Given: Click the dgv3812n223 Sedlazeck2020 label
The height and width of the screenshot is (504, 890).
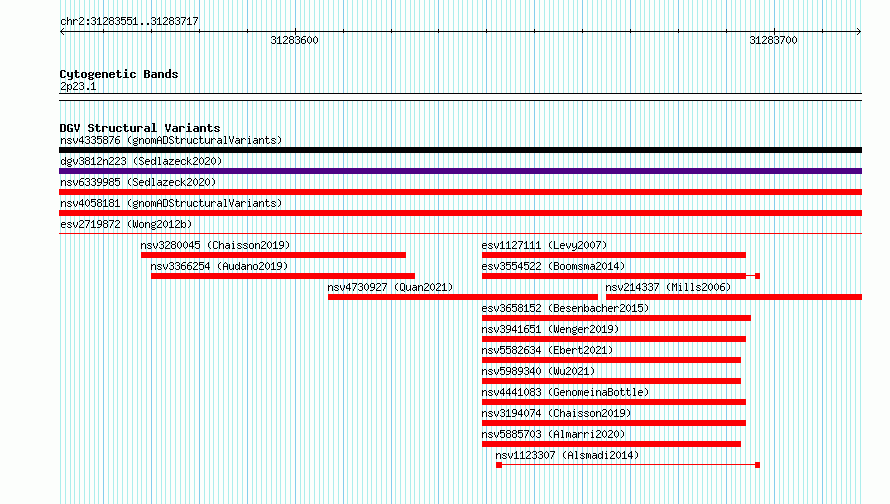Looking at the screenshot, I should [x=141, y=161].
